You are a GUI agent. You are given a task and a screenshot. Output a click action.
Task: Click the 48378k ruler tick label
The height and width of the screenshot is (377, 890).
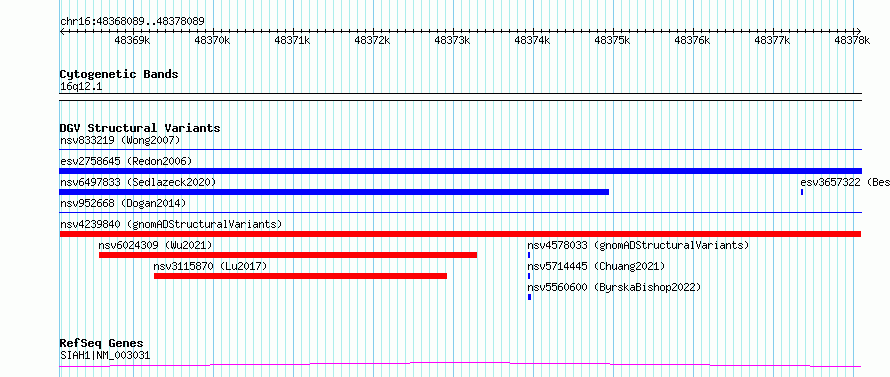pos(852,40)
